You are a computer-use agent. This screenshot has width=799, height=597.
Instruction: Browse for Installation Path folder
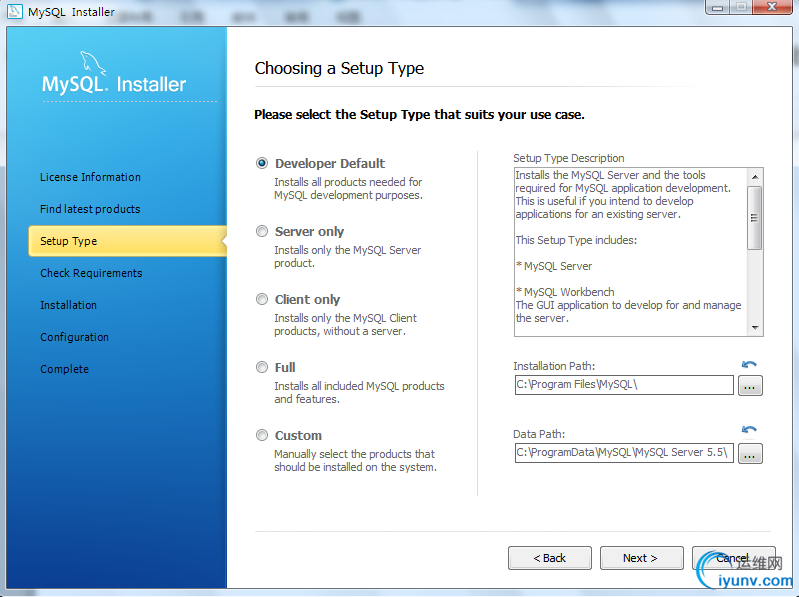tap(749, 386)
